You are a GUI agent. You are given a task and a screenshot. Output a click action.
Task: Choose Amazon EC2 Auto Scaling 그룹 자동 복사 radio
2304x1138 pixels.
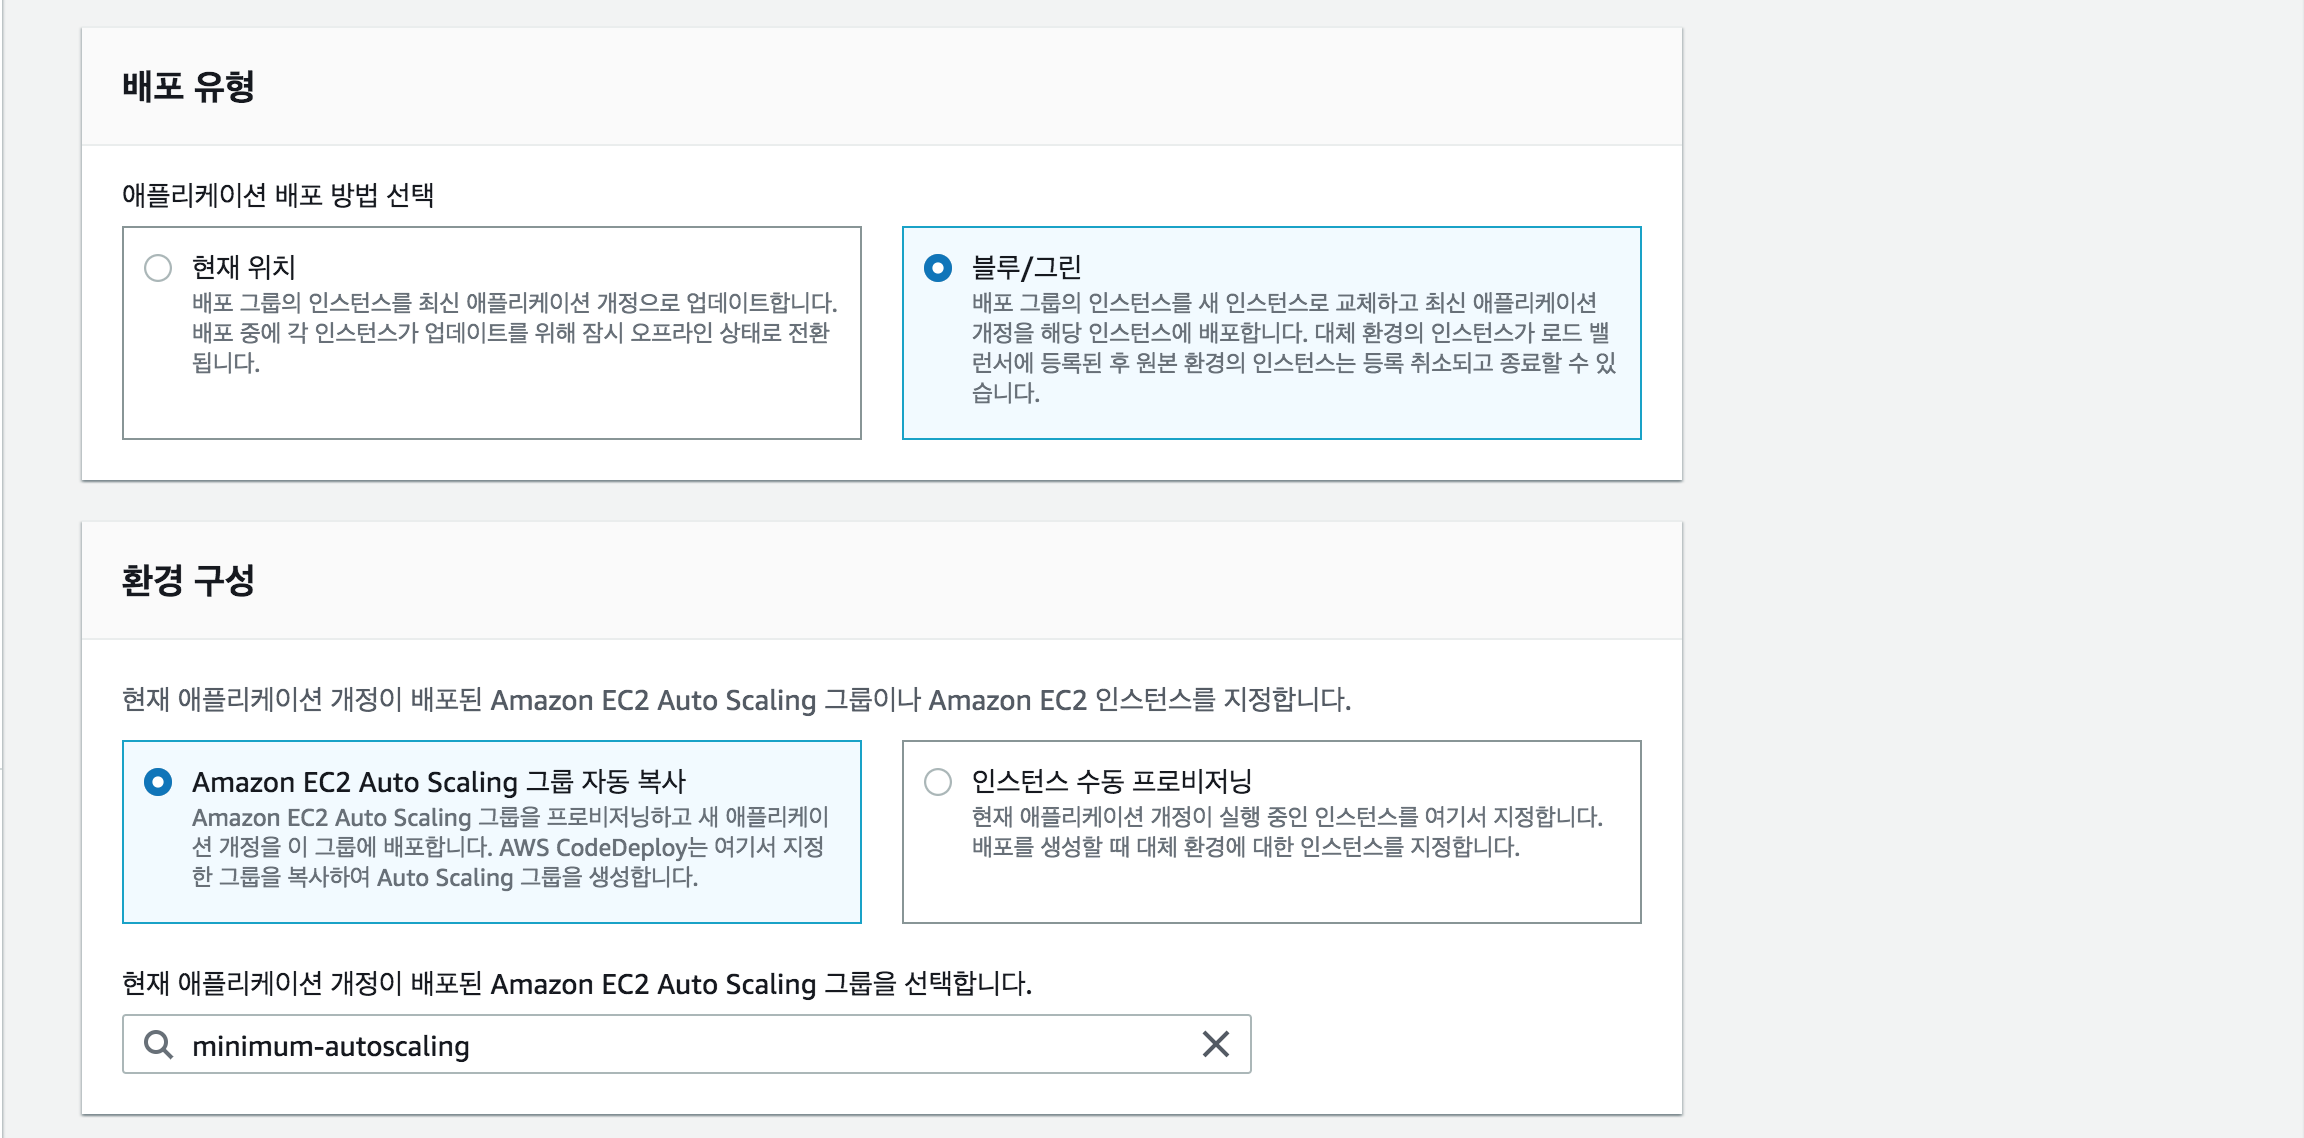pos(158,782)
